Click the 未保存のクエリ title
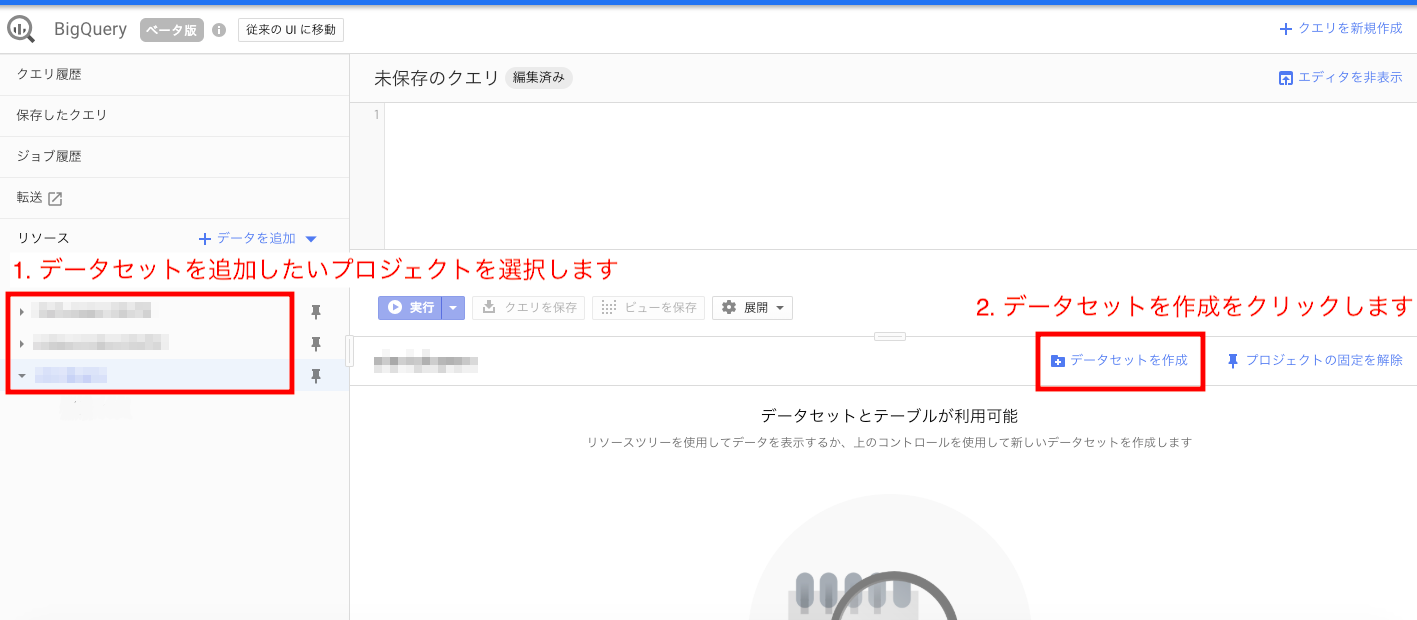This screenshot has height=620, width=1417. tap(436, 78)
